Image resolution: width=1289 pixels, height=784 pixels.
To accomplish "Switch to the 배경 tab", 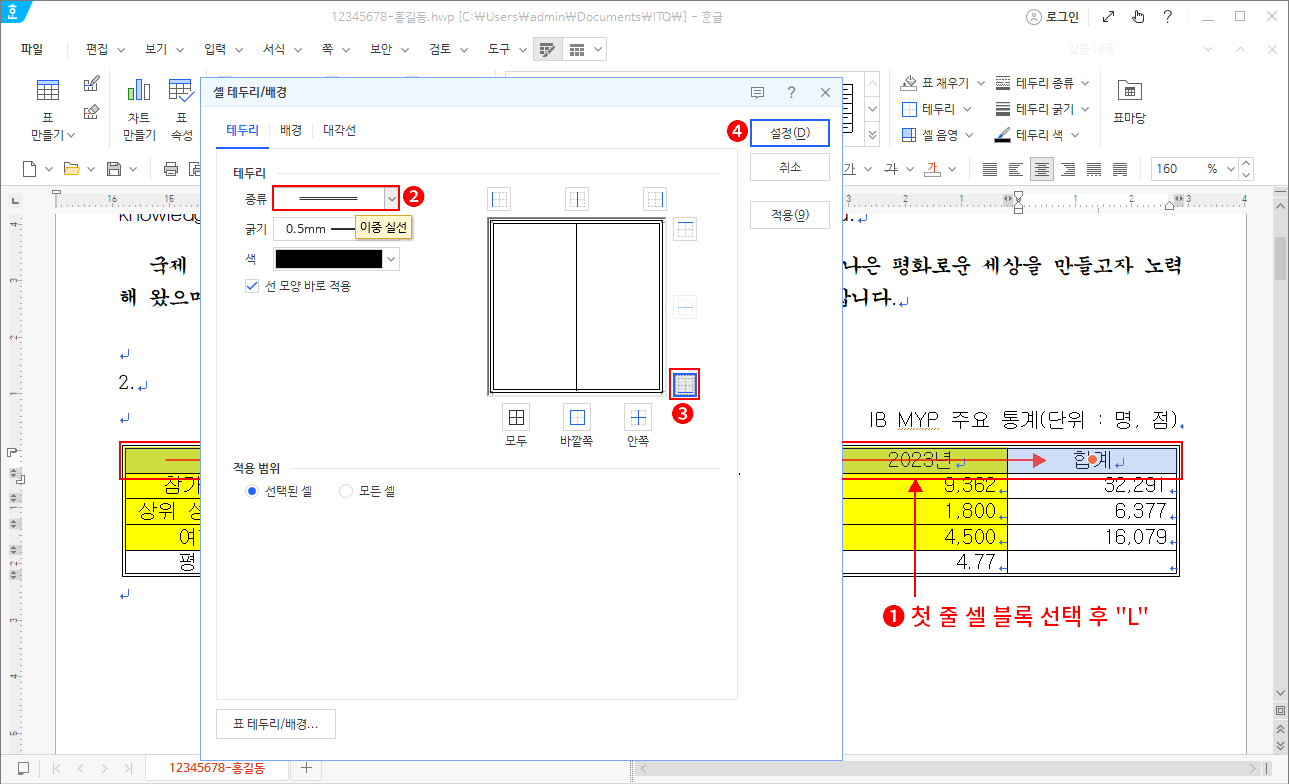I will (291, 130).
